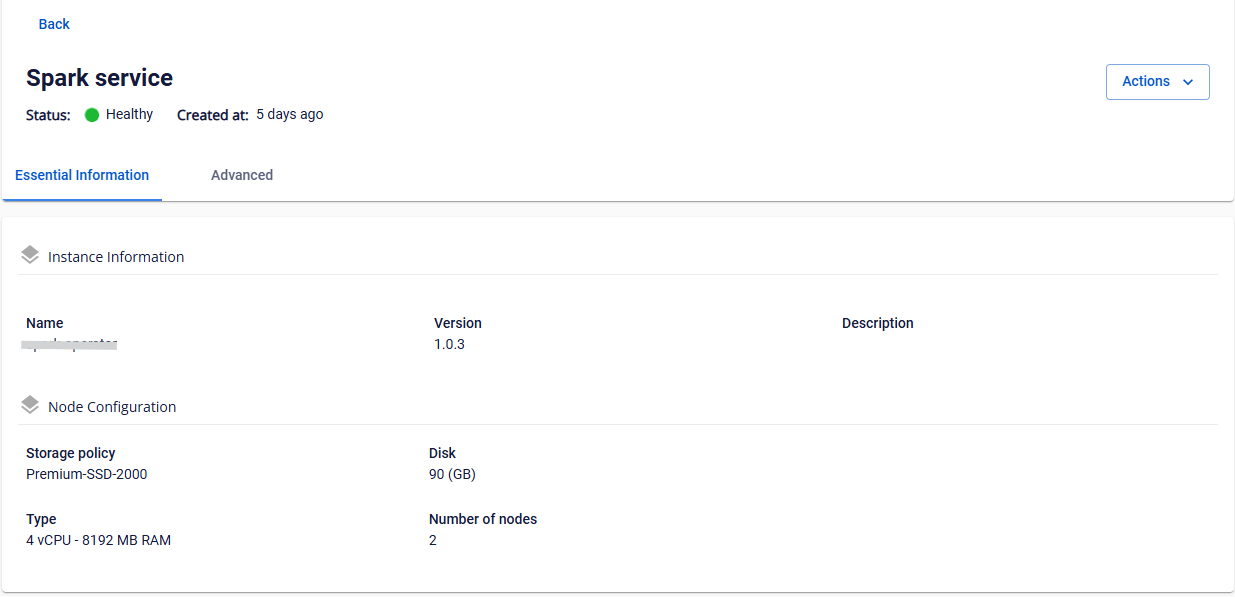
Task: Click the Spark service heading
Action: 99,78
